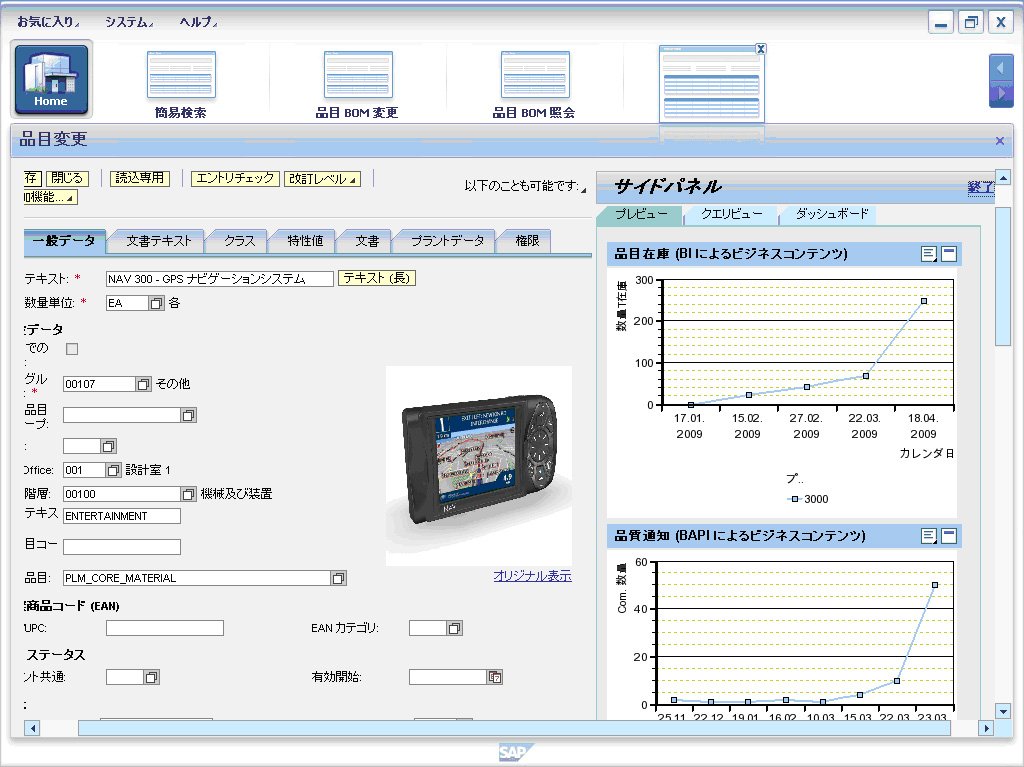Click the UPC input field

pyautogui.click(x=165, y=628)
